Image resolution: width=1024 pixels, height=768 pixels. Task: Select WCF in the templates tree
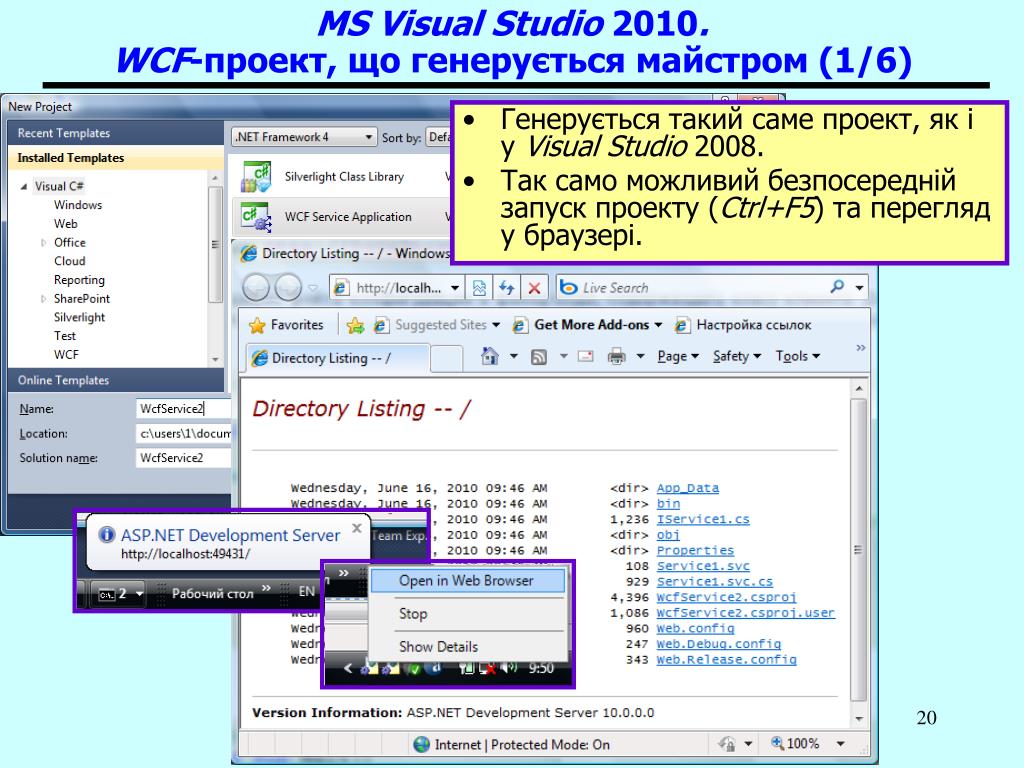point(66,355)
